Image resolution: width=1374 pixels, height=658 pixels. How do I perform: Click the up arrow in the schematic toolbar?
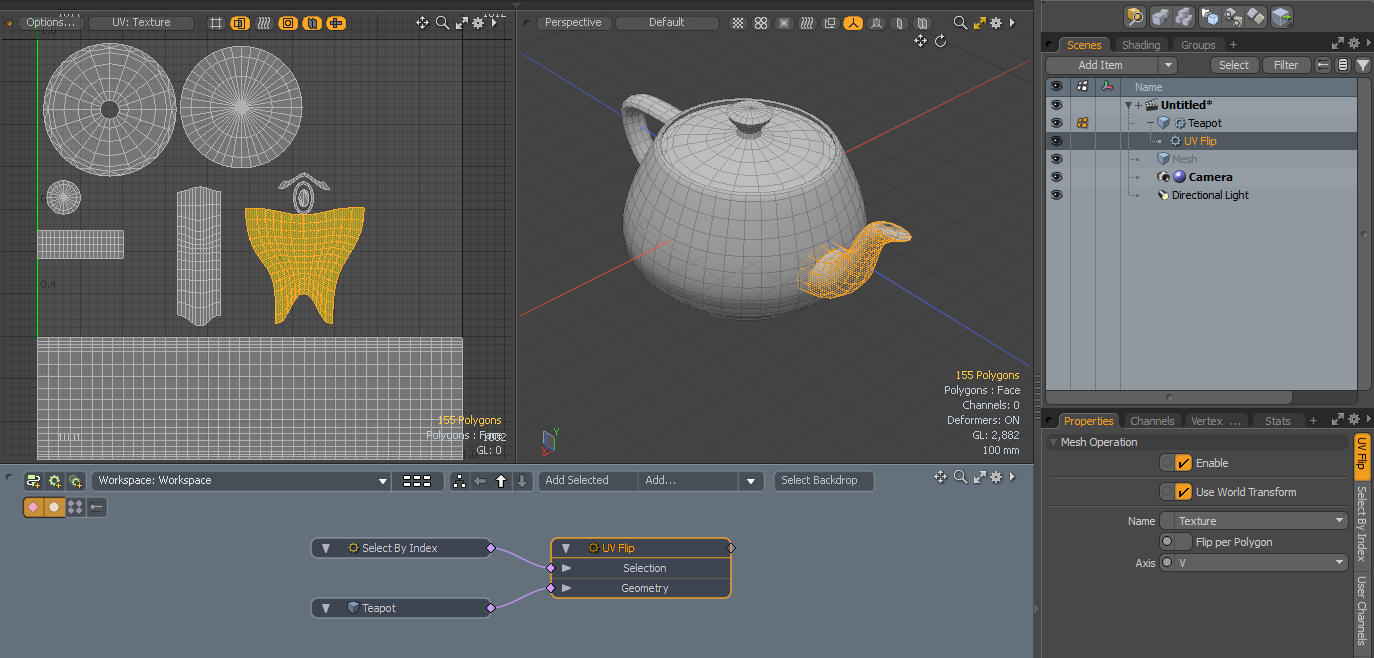[x=501, y=481]
